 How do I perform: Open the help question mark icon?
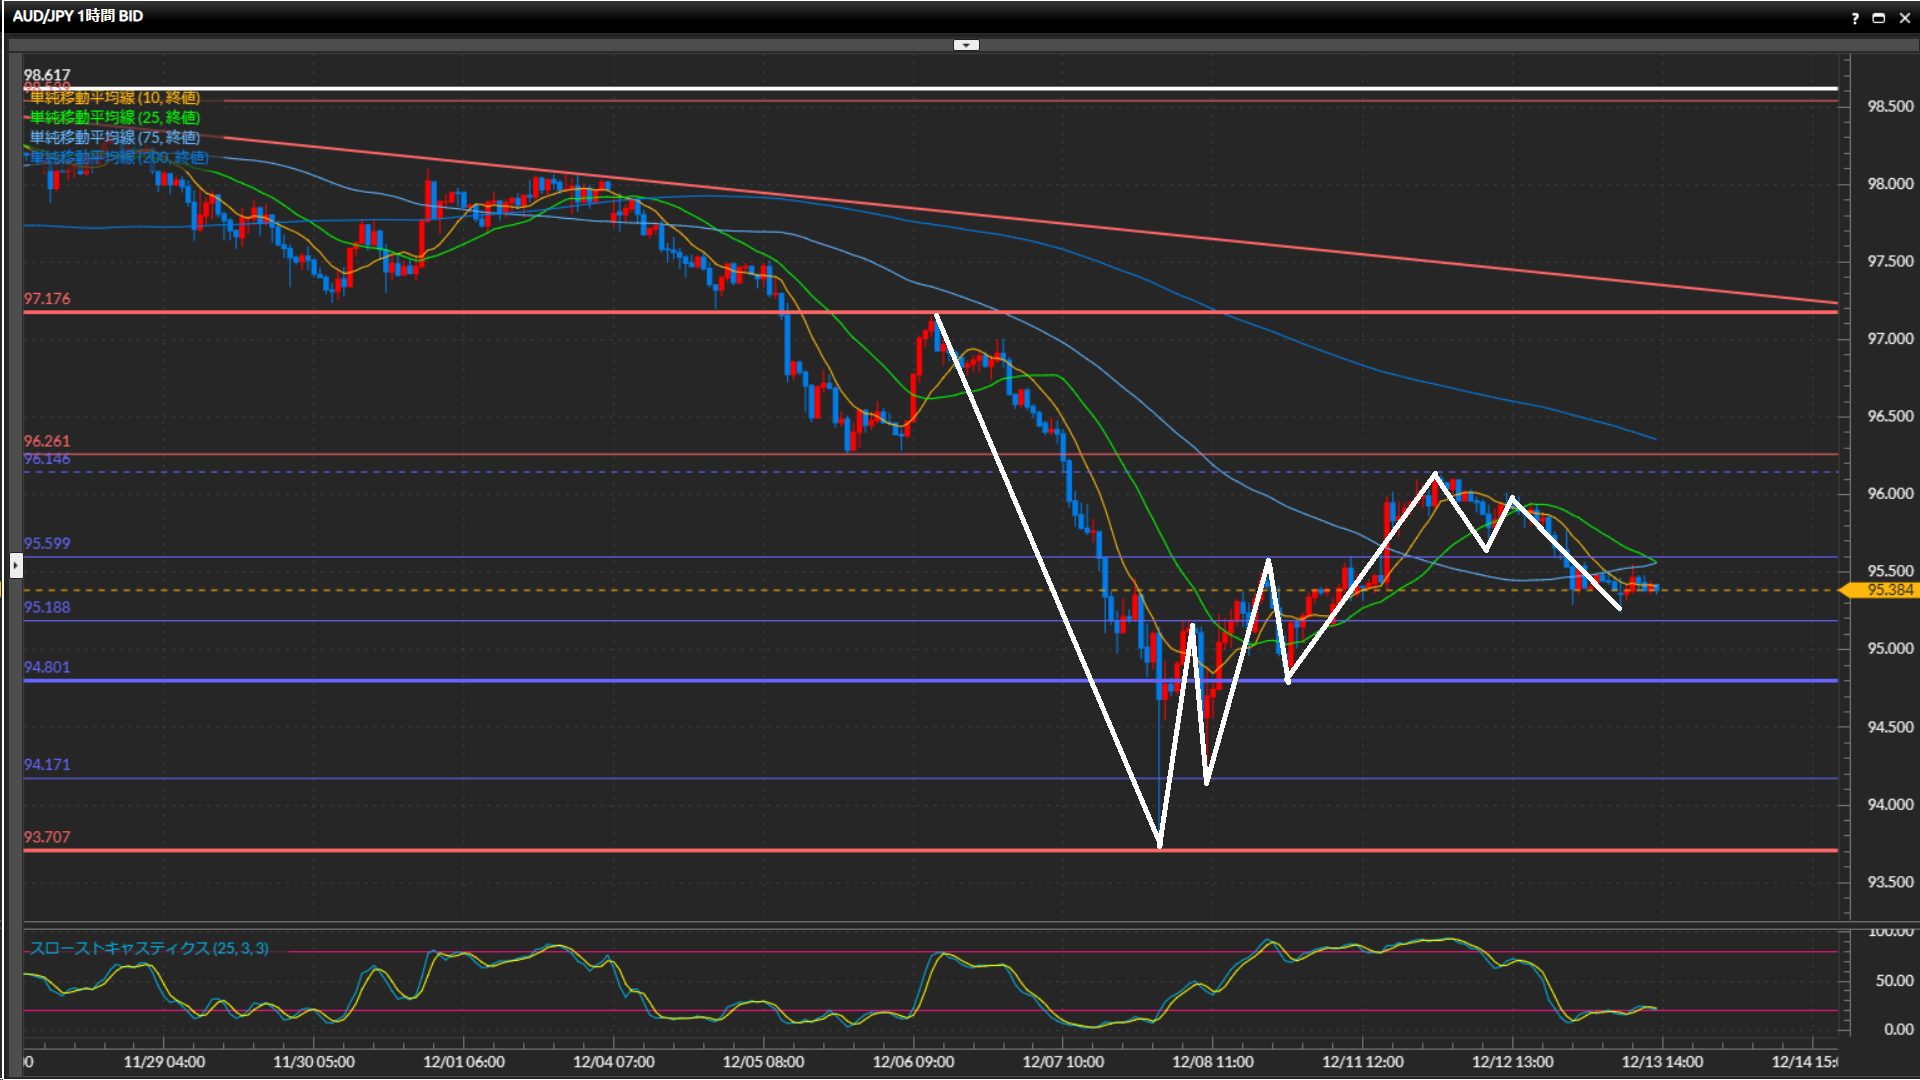(x=1855, y=18)
